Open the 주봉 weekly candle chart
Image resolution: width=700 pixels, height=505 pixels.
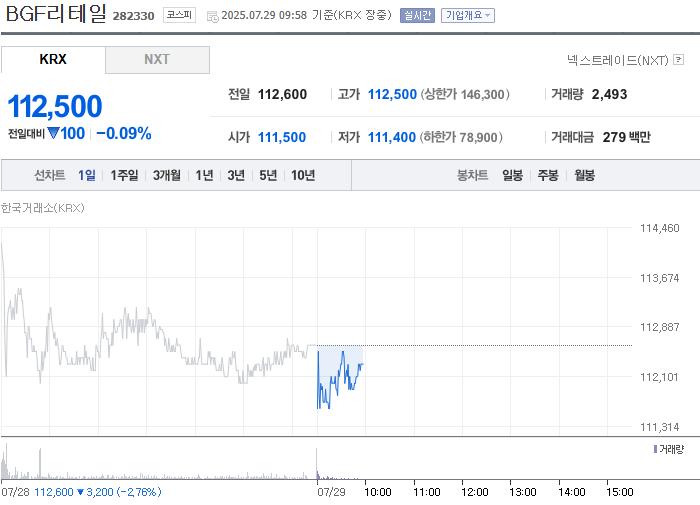coord(548,175)
